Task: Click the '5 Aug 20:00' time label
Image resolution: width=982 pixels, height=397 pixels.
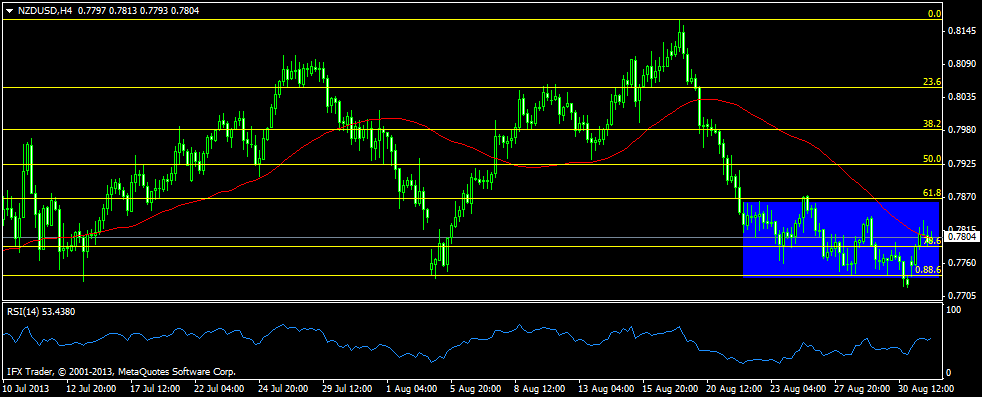Action: click(x=474, y=388)
